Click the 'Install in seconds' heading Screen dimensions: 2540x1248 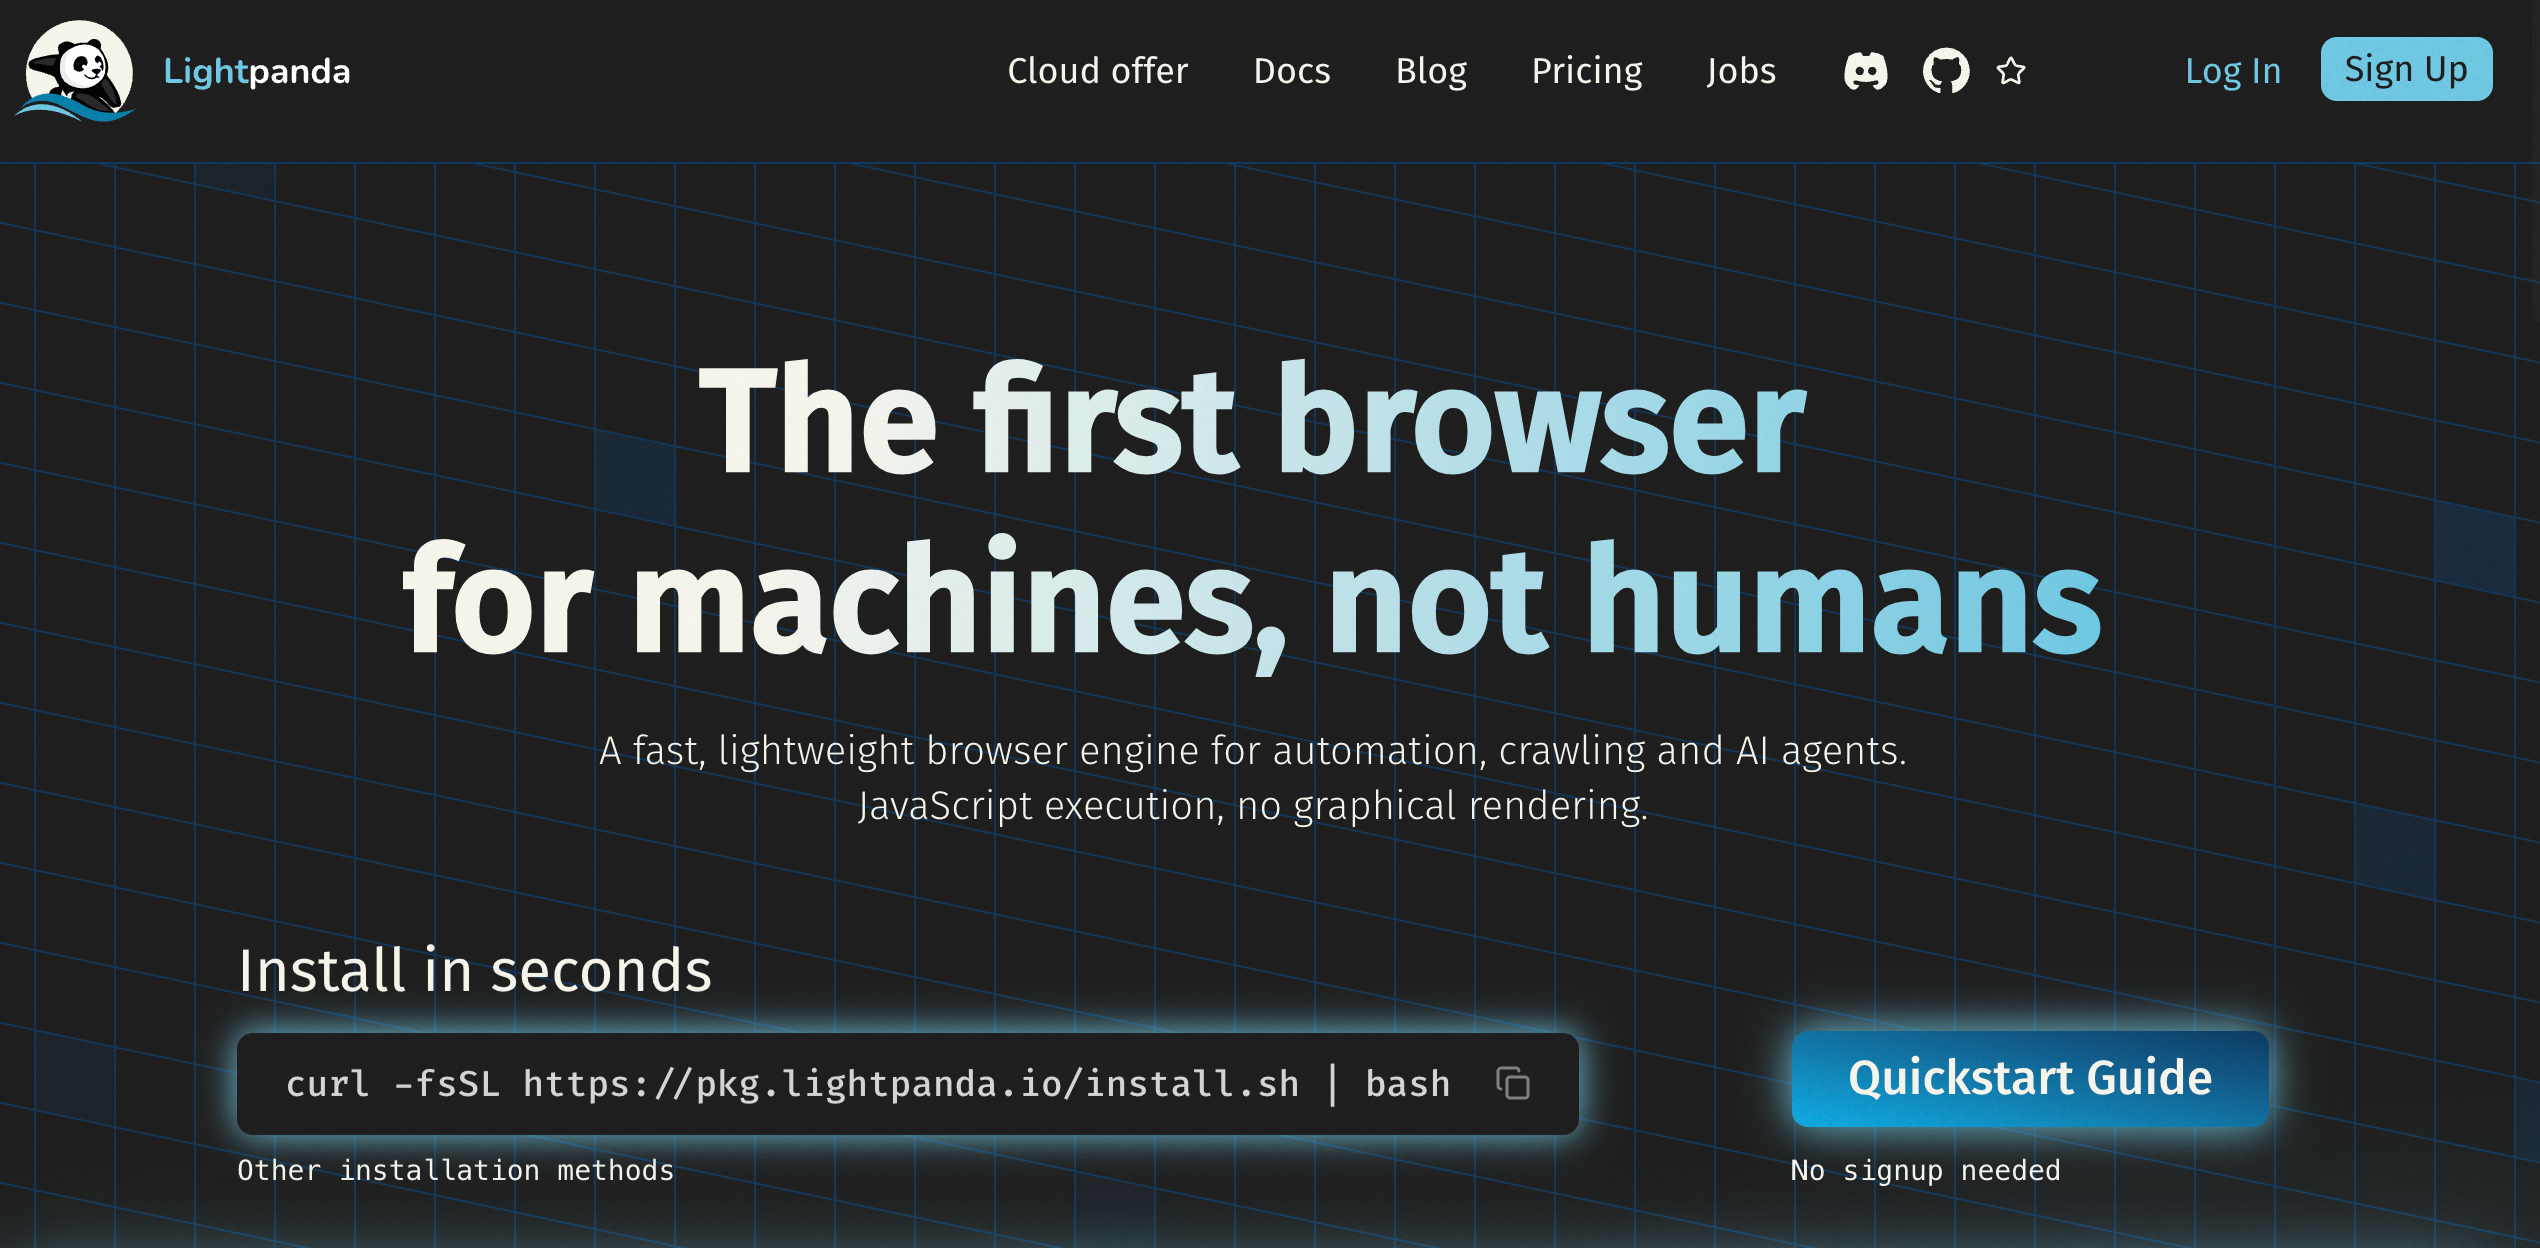(475, 970)
